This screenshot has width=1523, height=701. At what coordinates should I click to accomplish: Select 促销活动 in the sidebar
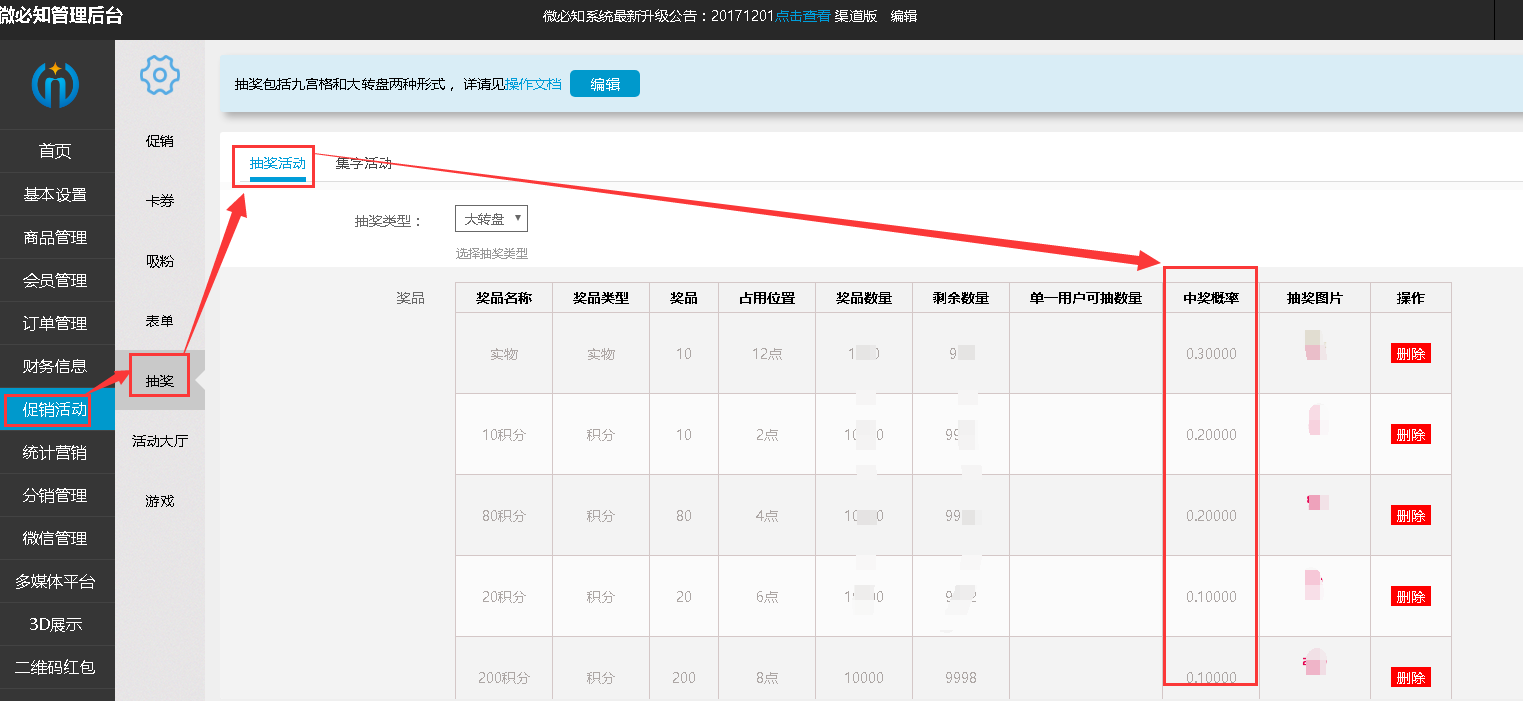click(56, 409)
